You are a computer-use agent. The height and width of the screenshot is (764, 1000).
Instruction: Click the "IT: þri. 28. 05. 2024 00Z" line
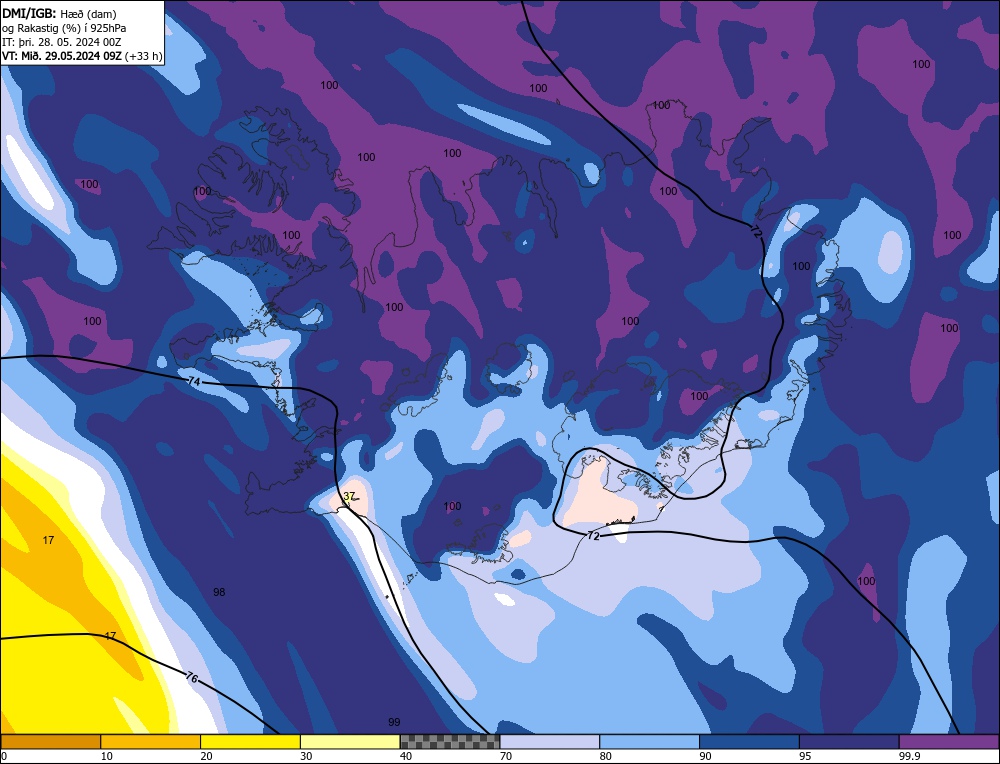(61, 42)
